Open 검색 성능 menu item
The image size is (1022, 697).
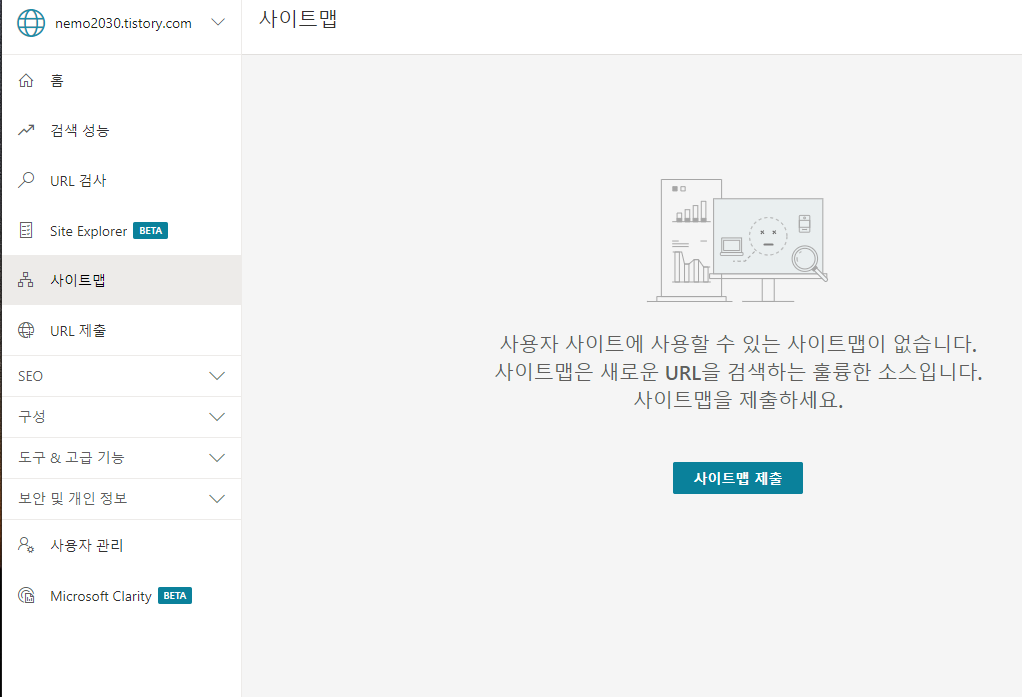coord(122,130)
